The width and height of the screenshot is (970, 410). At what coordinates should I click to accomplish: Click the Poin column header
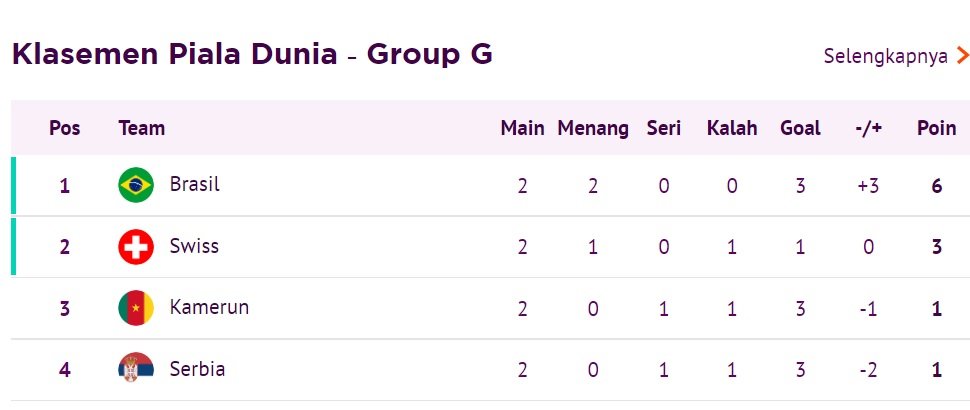(937, 128)
